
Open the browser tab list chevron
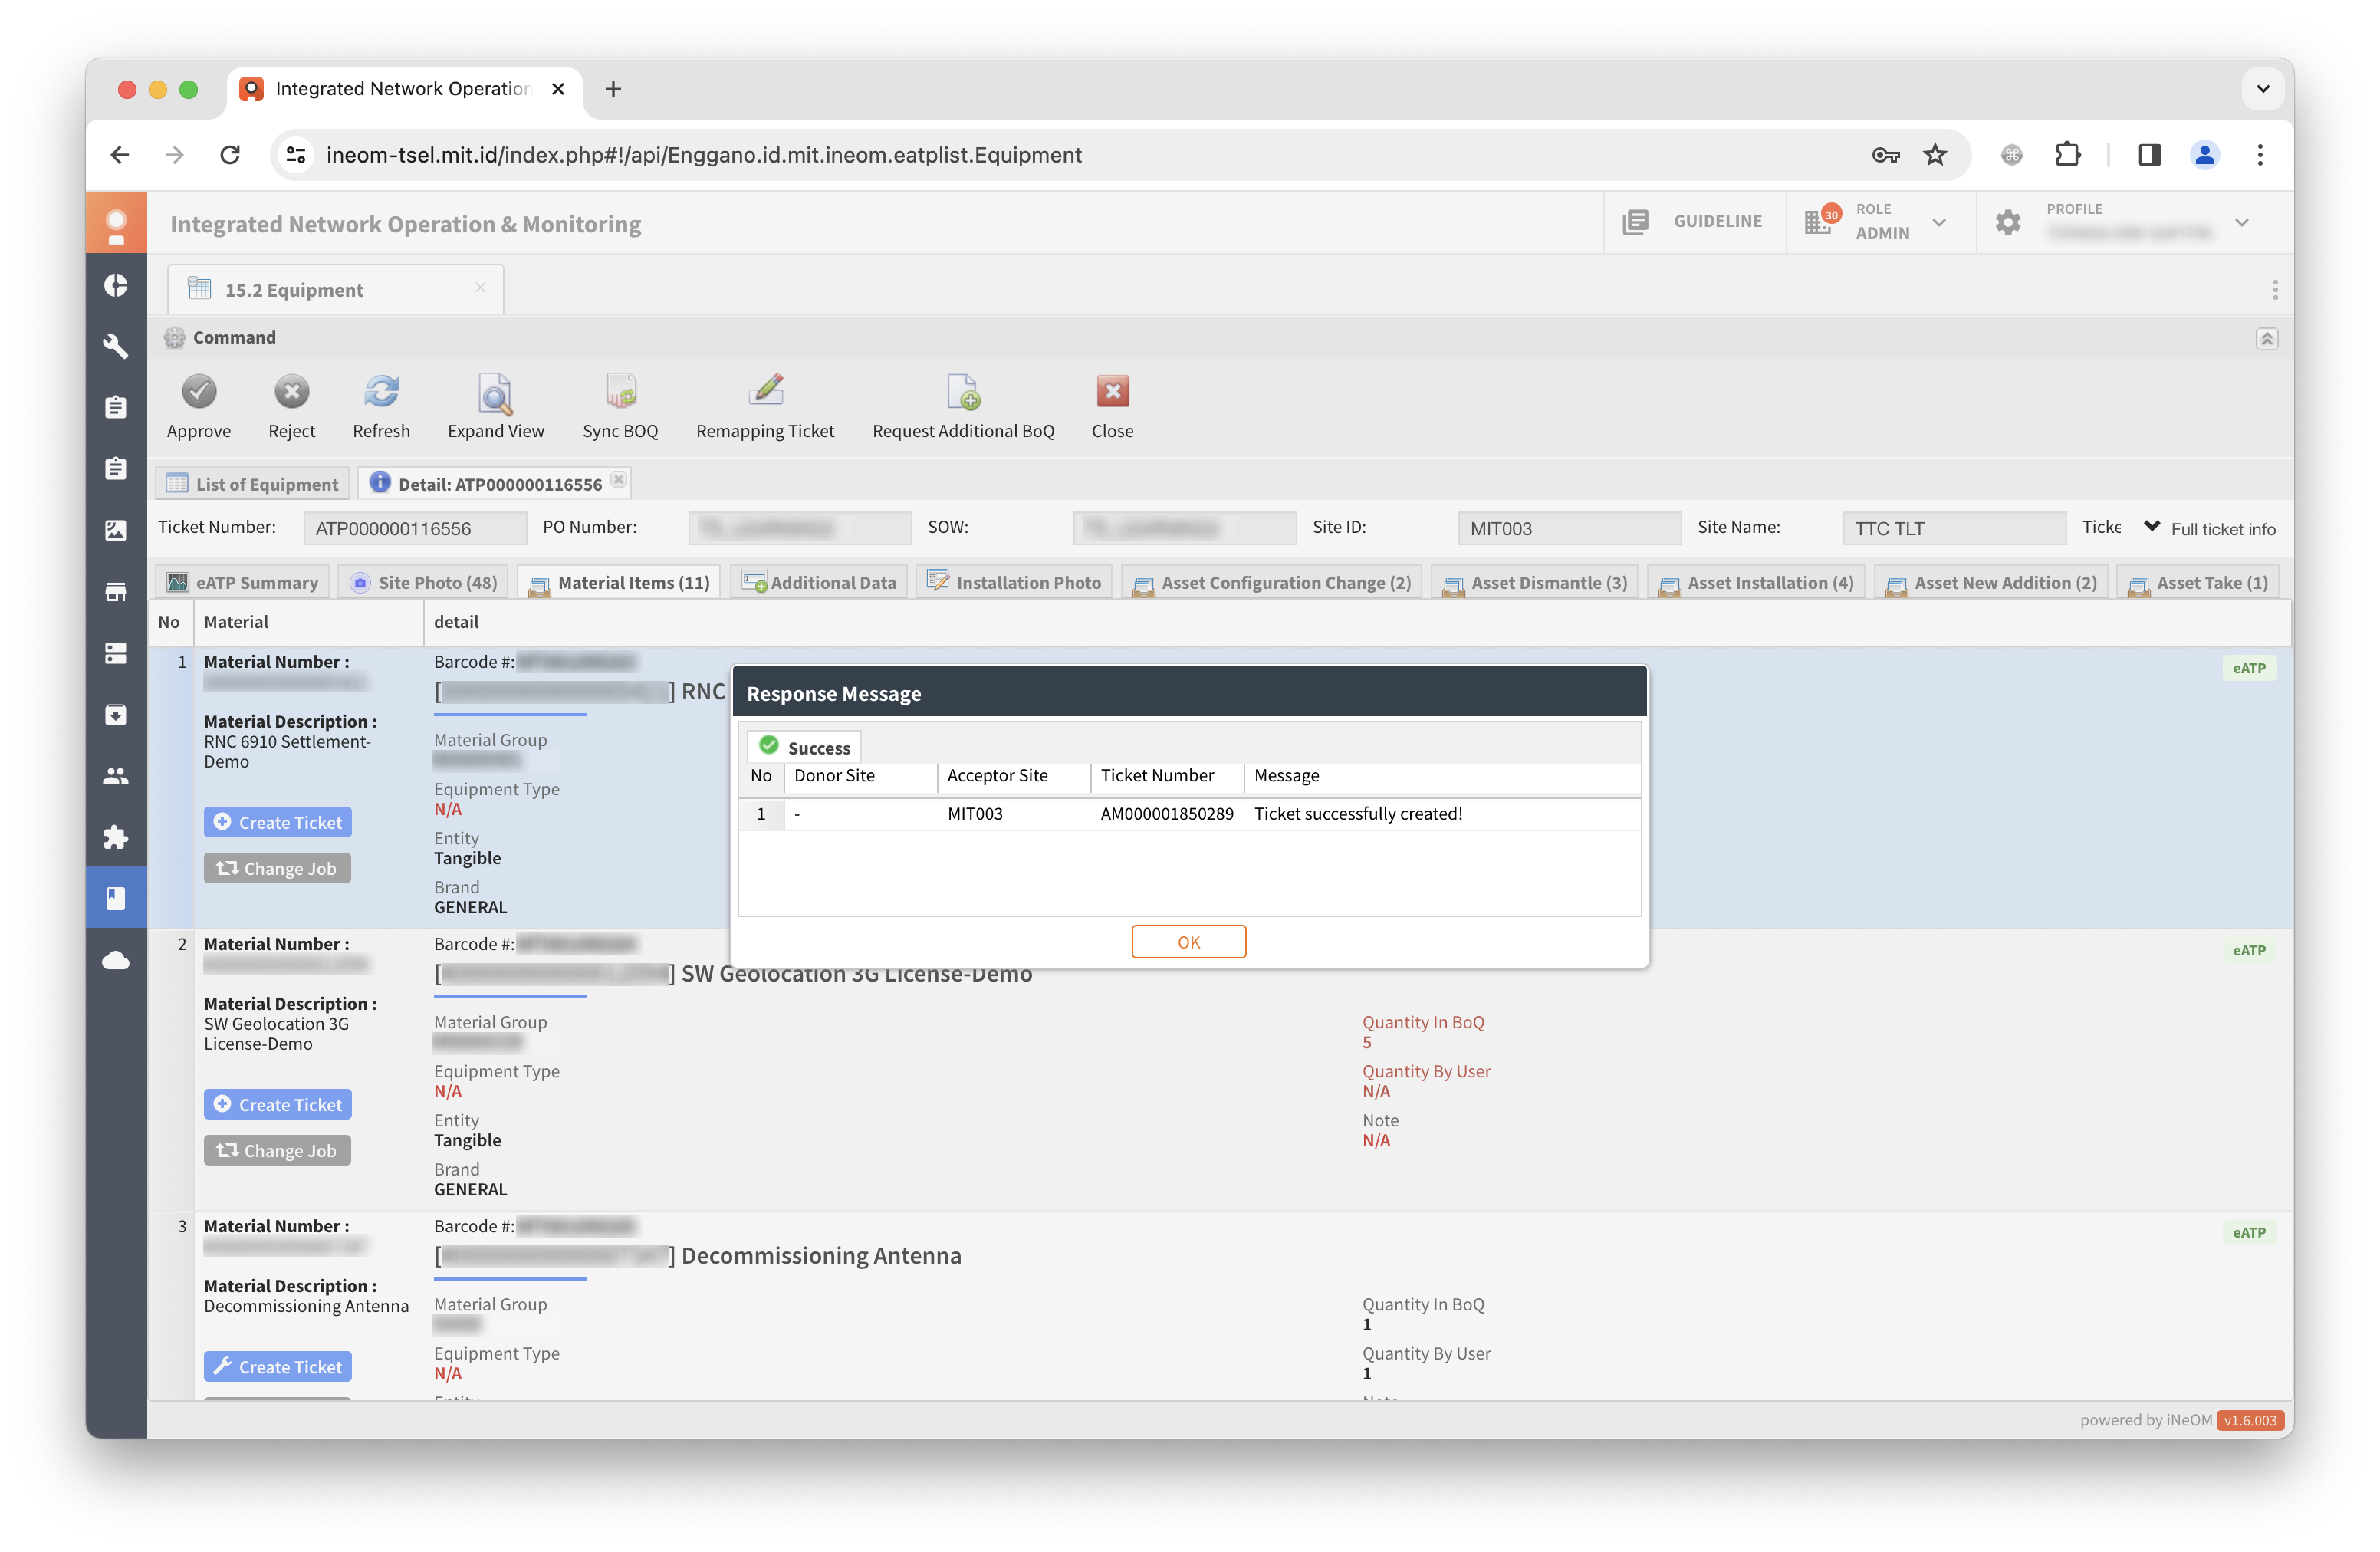(2262, 89)
